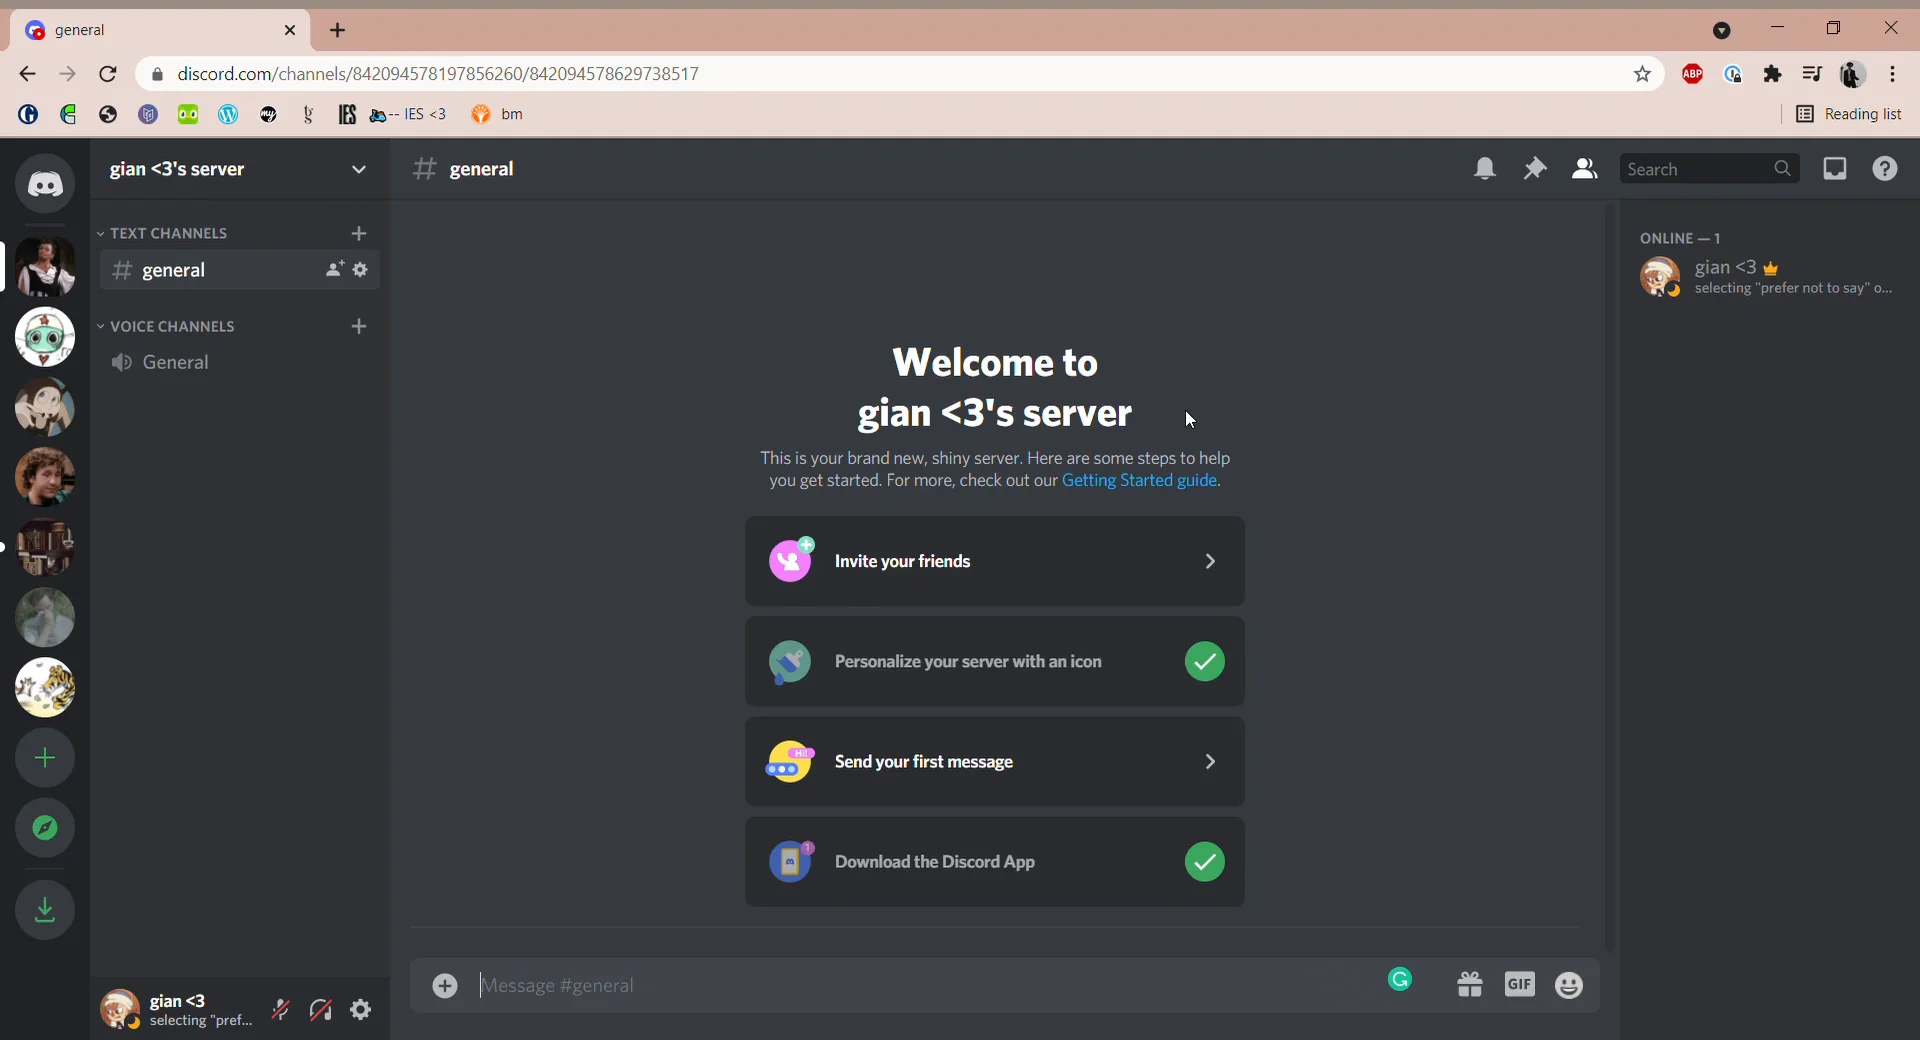Screen dimensions: 1920x1040
Task: Reload the page button
Action: 108,74
